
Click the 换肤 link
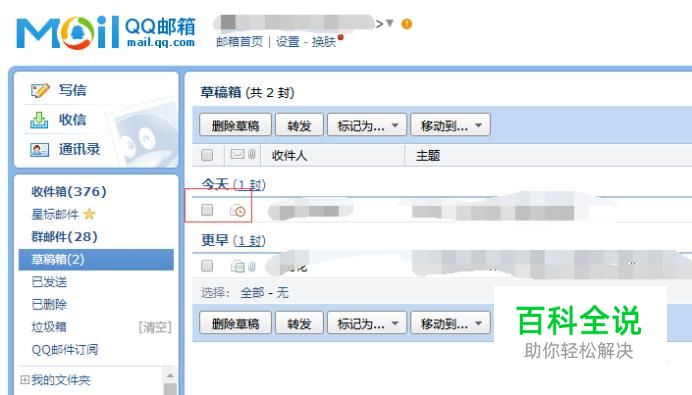[324, 42]
